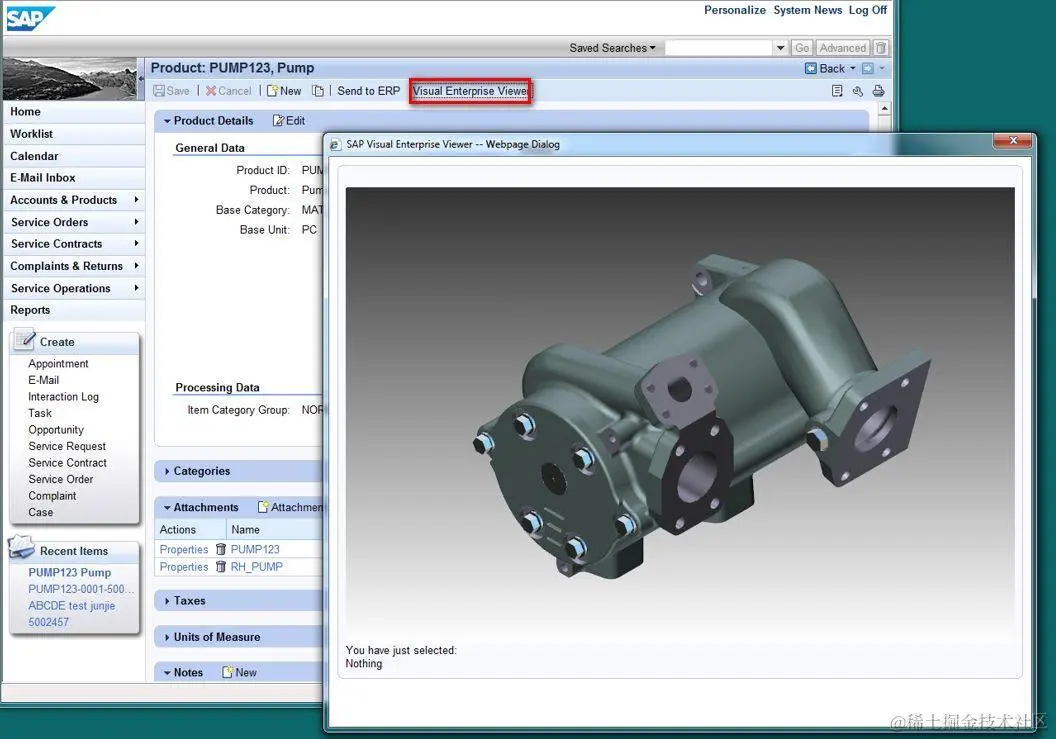This screenshot has height=739, width=1056.
Task: Delete RH_PUMP attachment via trash icon
Action: click(220, 567)
